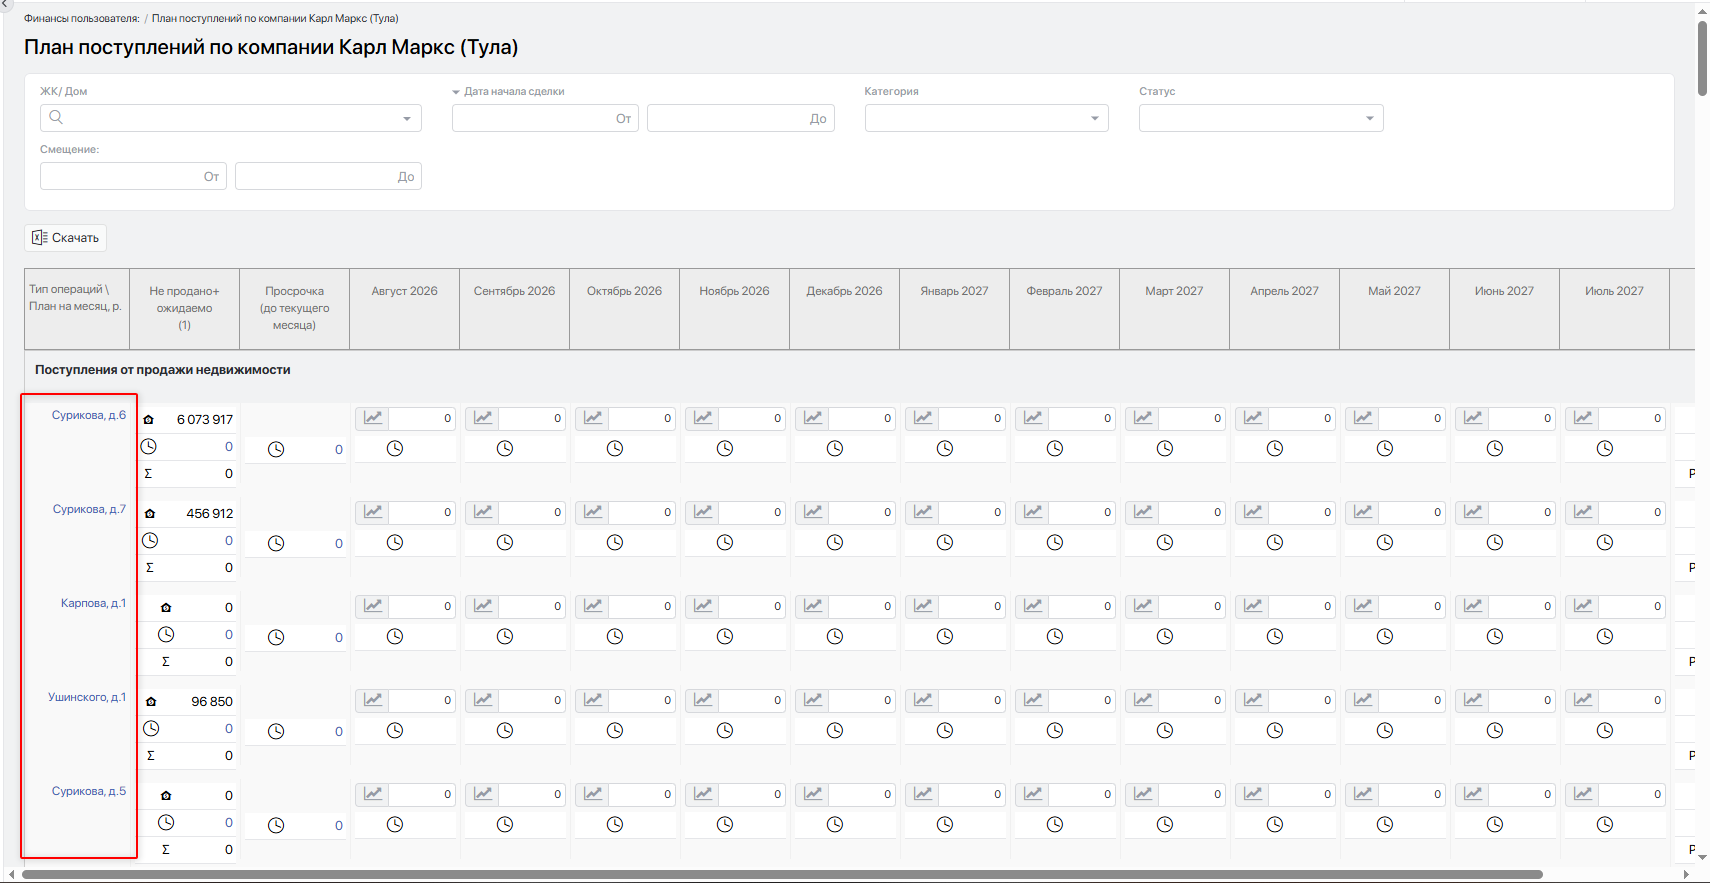Click the clock icon for Сурикова, д.6 Декабрь 2026
The image size is (1710, 883).
click(835, 449)
